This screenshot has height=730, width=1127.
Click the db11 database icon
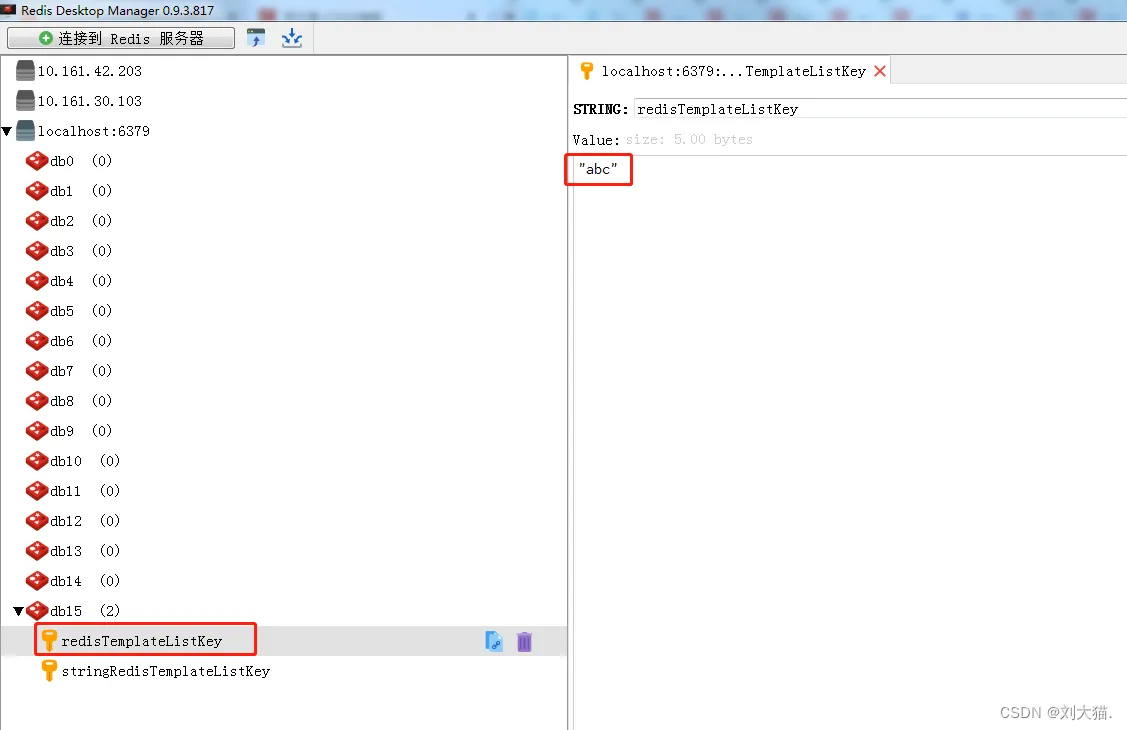coord(37,491)
